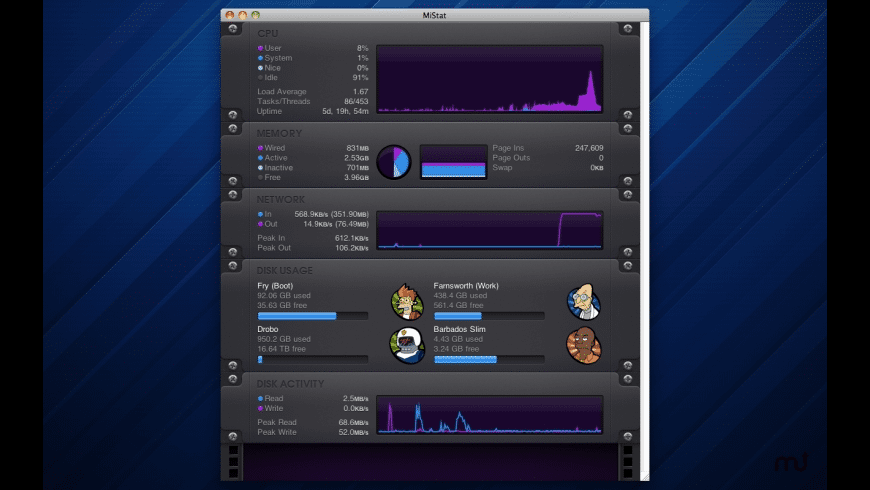Click the Drobo usage bar
Screen dimensions: 870x490
pyautogui.click(x=312, y=359)
